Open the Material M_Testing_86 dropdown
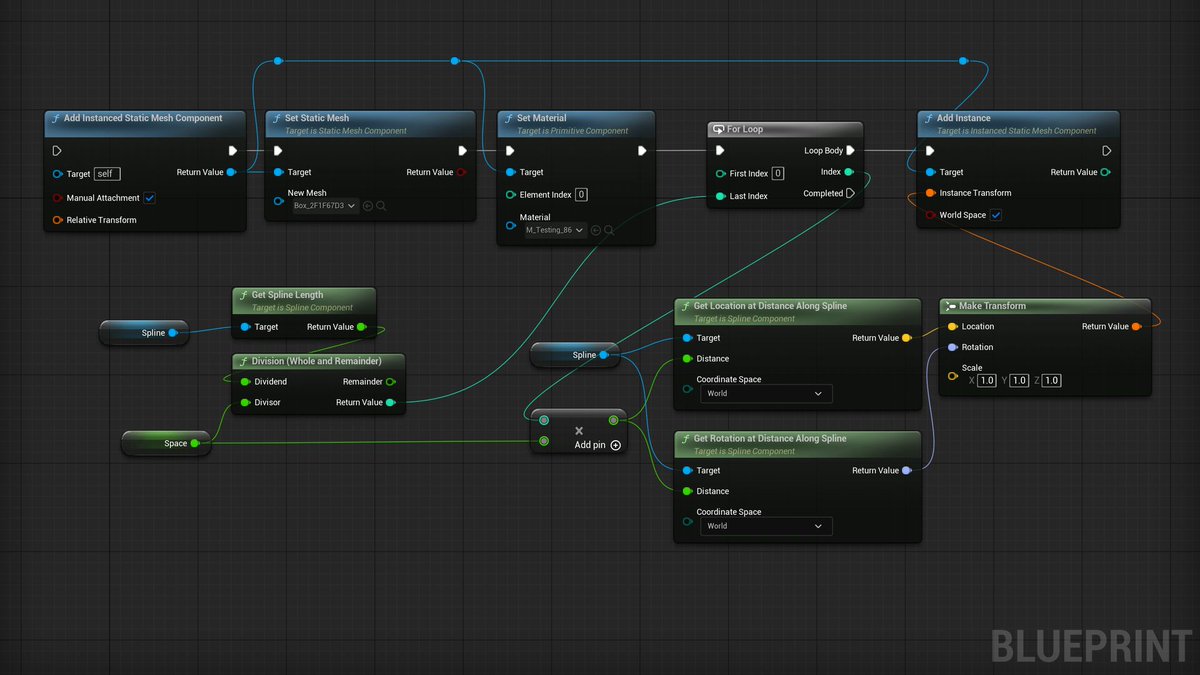The image size is (1200, 675). pos(557,230)
